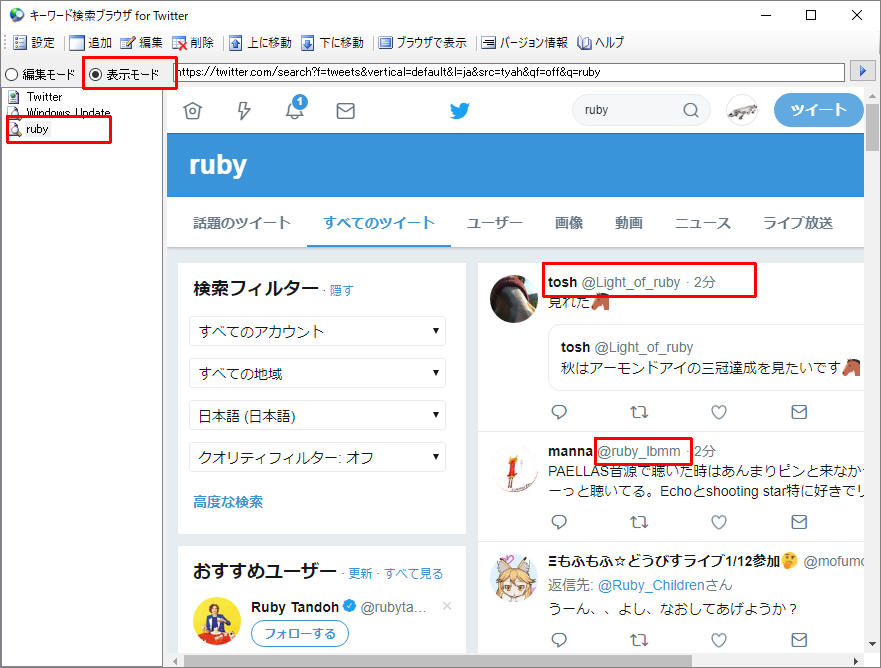The image size is (881, 668).
Task: Switch to ユーザー tab
Action: coord(494,223)
